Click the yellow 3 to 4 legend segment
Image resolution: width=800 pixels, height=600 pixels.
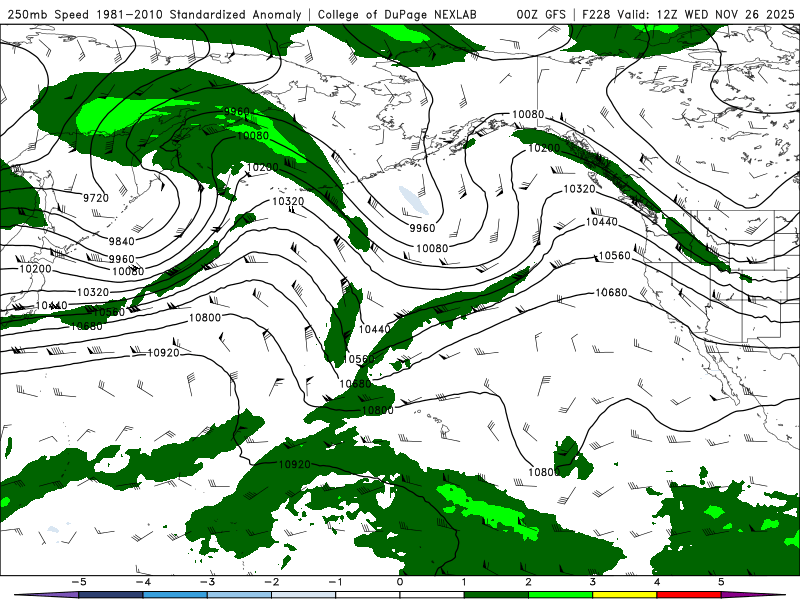(624, 595)
